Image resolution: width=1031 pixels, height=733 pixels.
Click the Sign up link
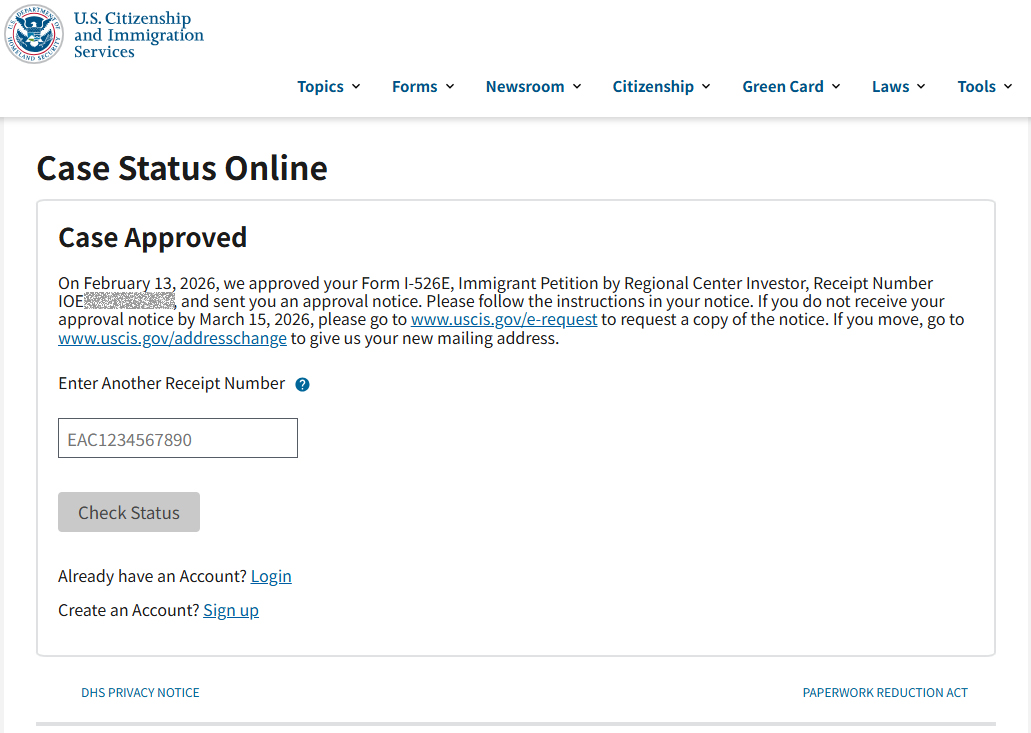click(231, 611)
